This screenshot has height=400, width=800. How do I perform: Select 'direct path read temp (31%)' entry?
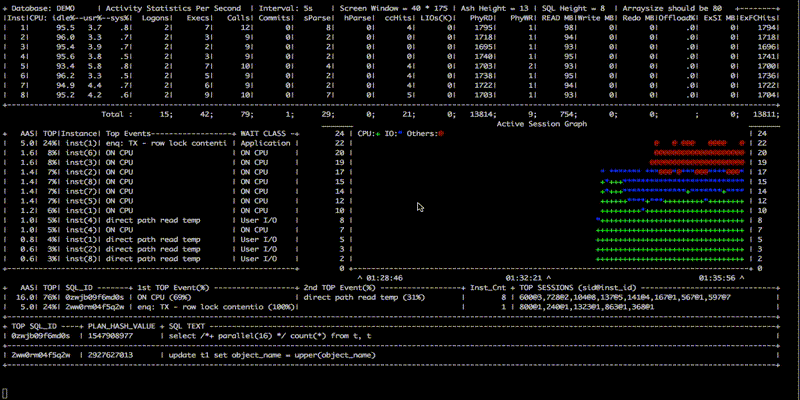pyautogui.click(x=364, y=297)
